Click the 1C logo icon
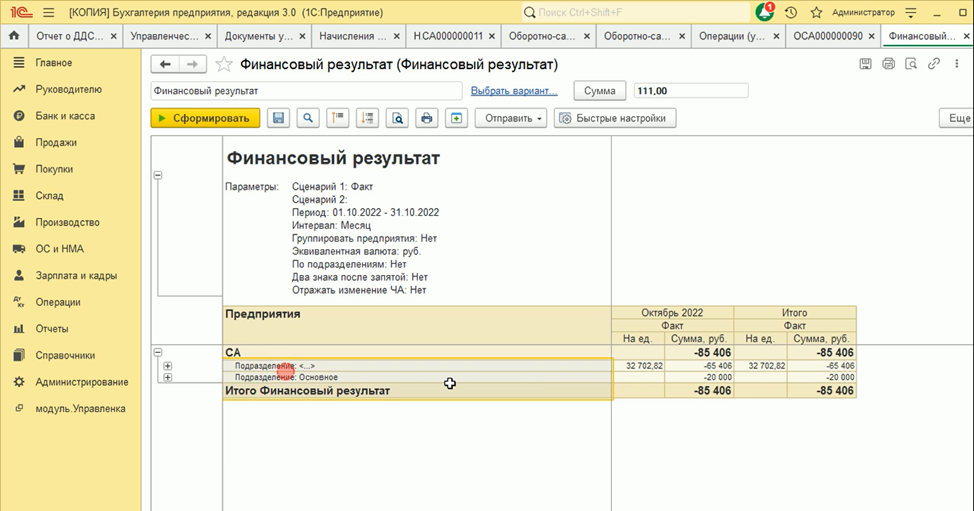 [x=21, y=12]
